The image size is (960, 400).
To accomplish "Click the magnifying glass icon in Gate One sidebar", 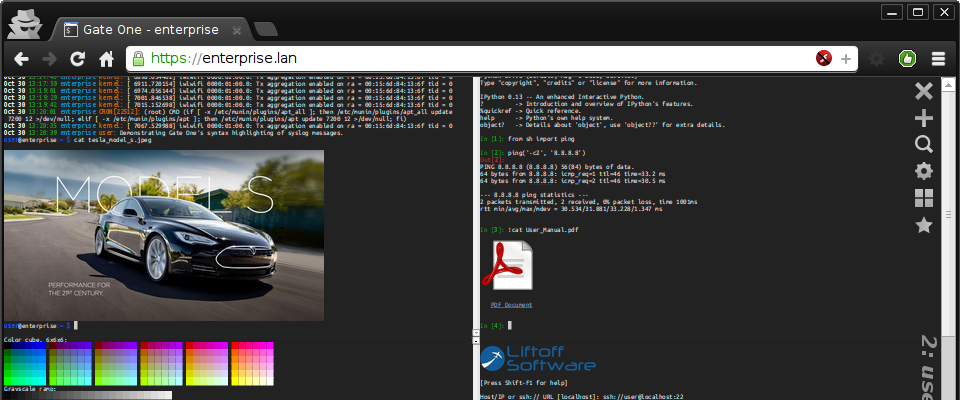I will pyautogui.click(x=924, y=145).
